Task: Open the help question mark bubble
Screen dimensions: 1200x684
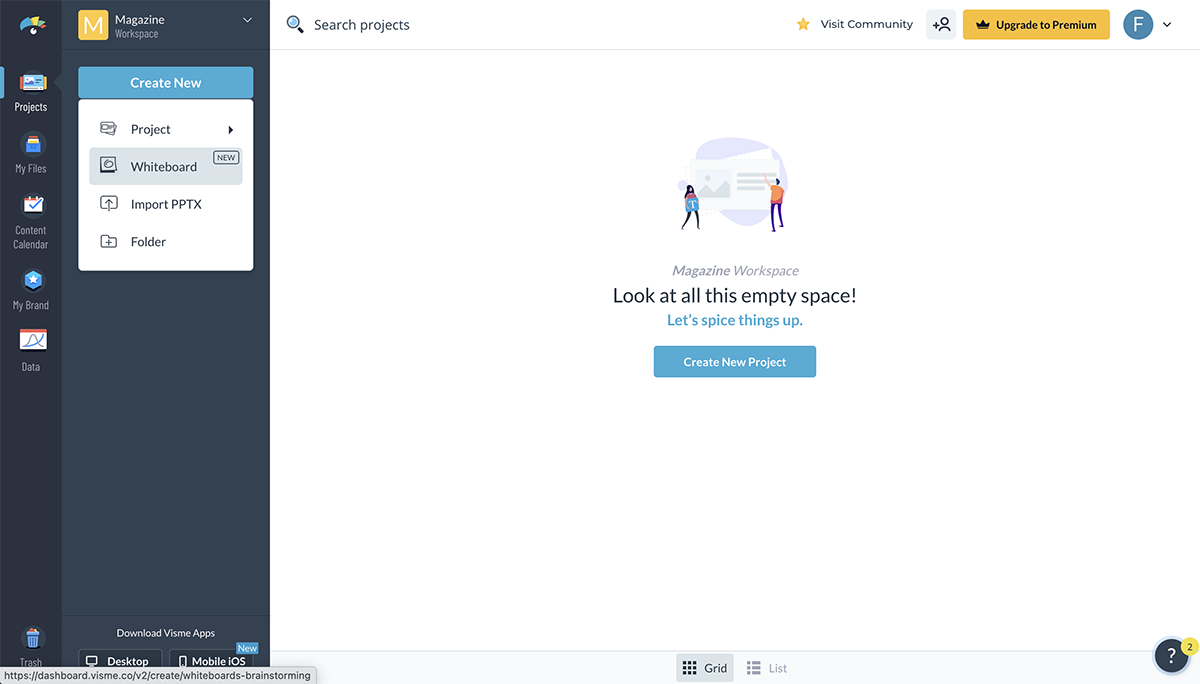Action: coord(1171,656)
